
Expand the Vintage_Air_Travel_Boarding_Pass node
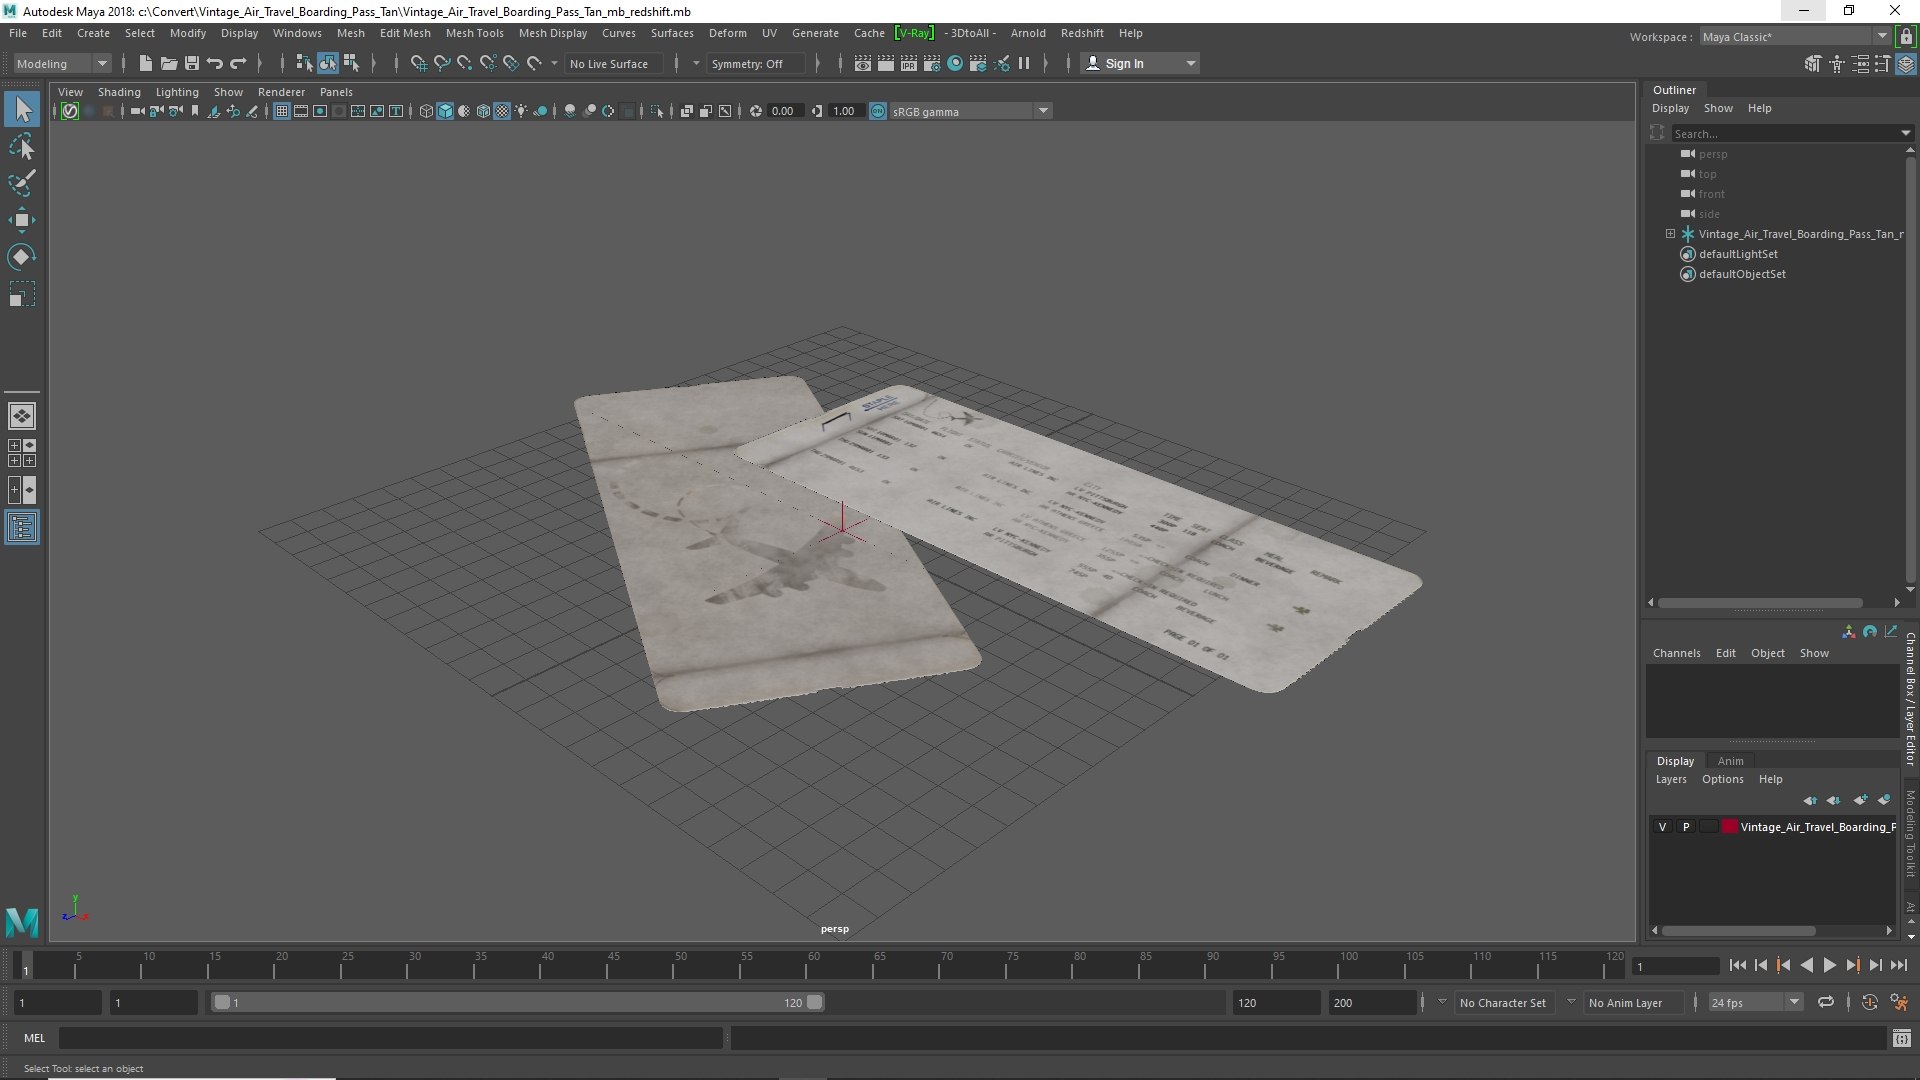point(1670,234)
